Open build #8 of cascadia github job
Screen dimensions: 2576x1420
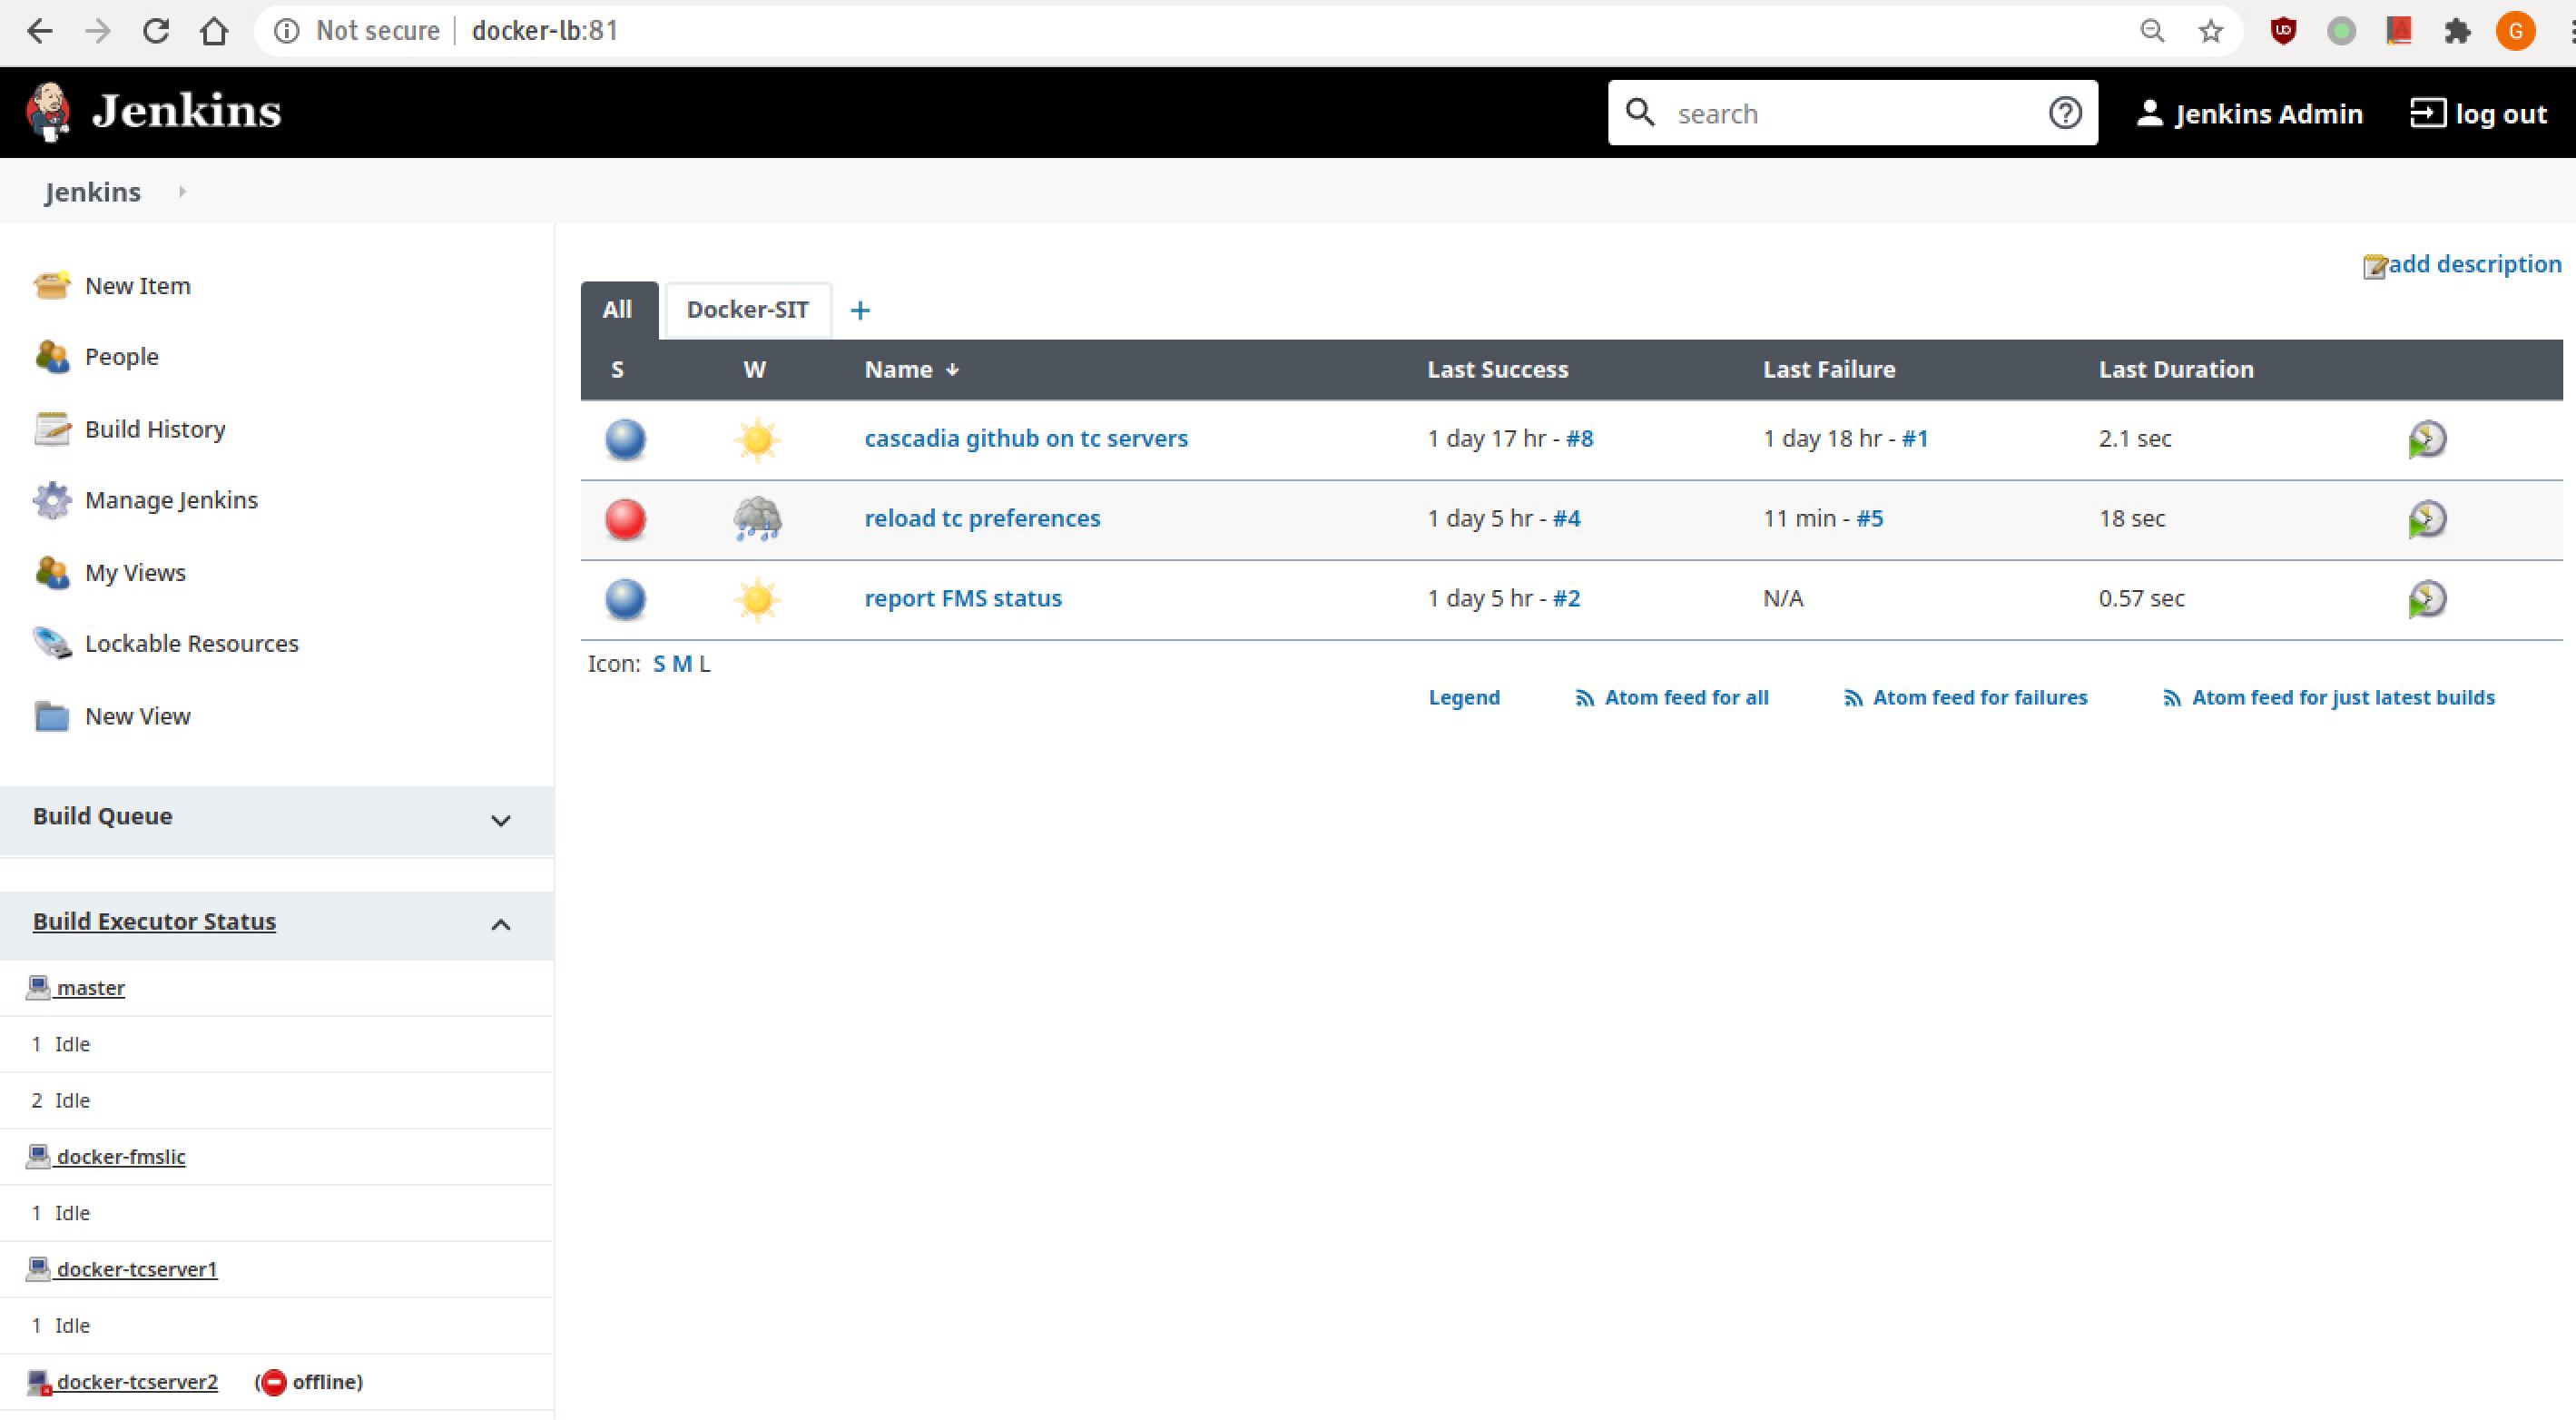1580,439
